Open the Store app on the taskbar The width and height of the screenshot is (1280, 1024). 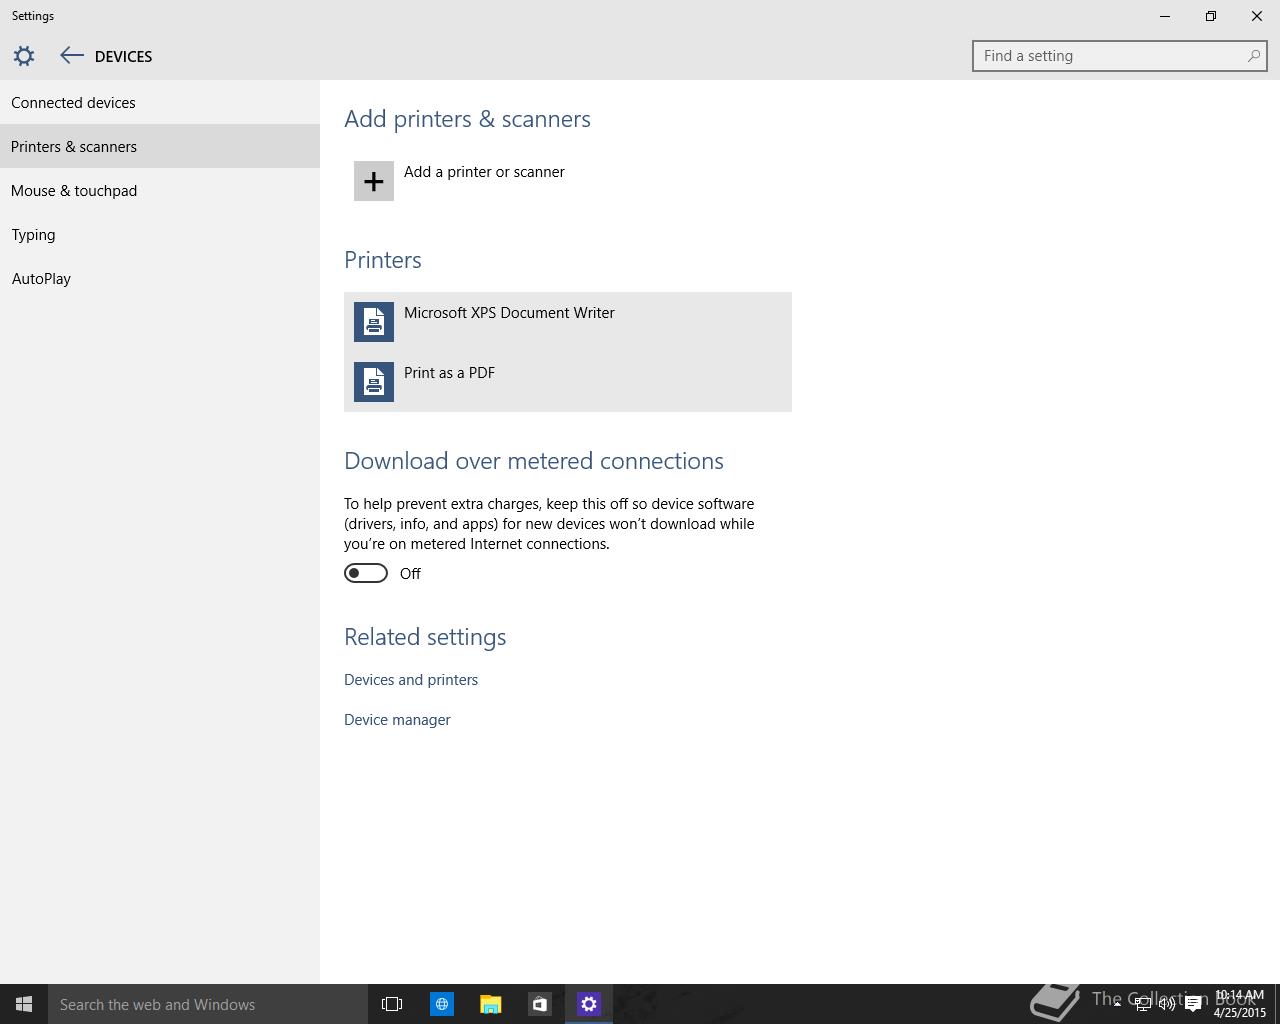[539, 1004]
